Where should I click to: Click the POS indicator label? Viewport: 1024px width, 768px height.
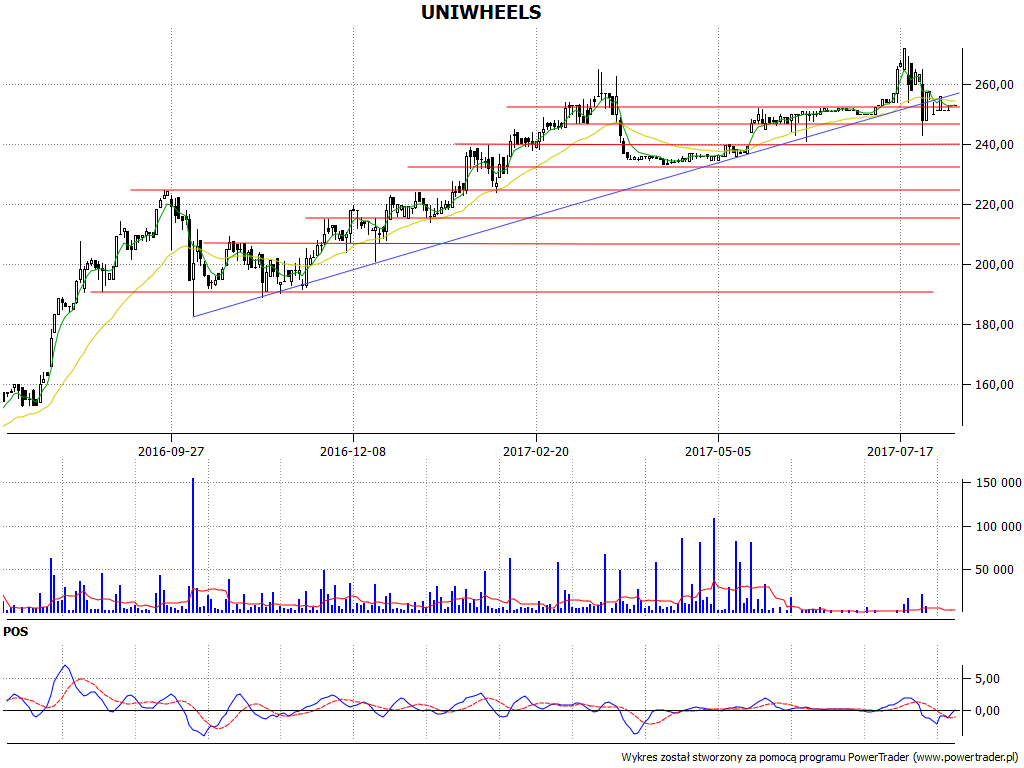16,632
